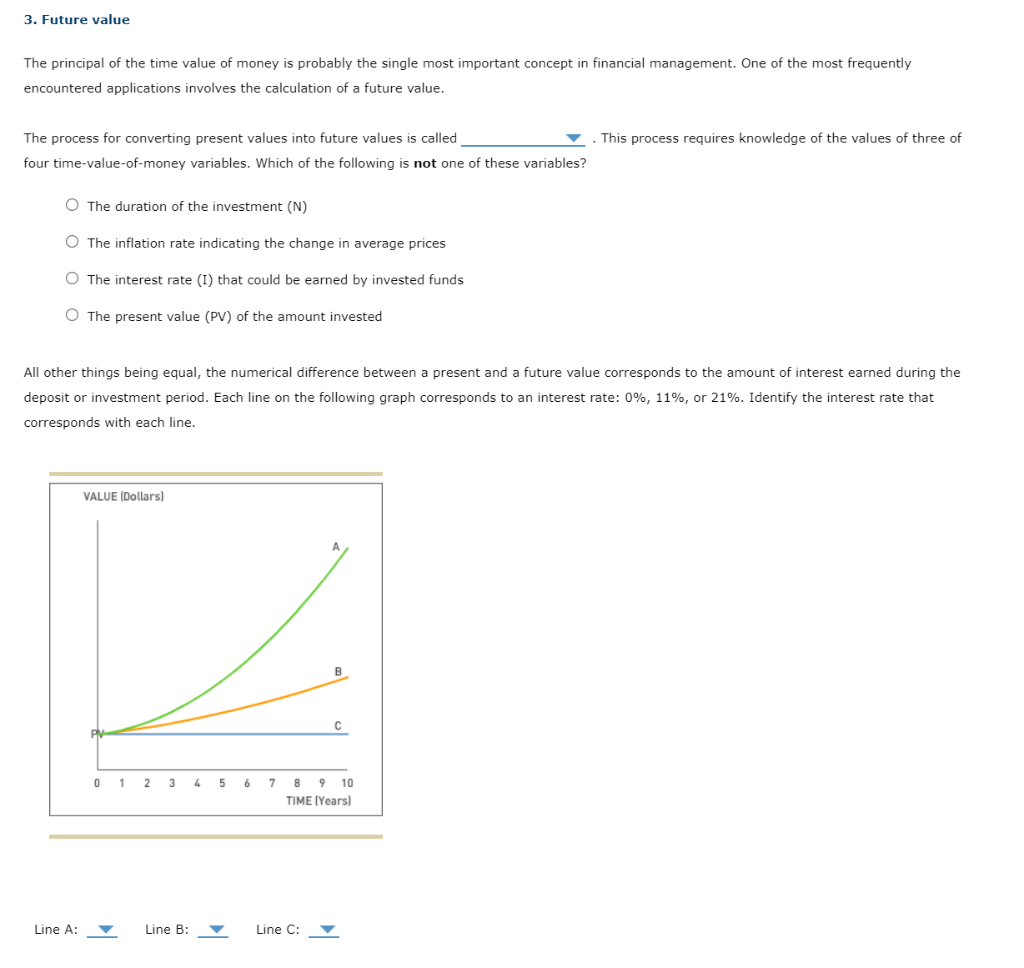
Task: Open the Line C answer dropdown
Action: pyautogui.click(x=325, y=929)
